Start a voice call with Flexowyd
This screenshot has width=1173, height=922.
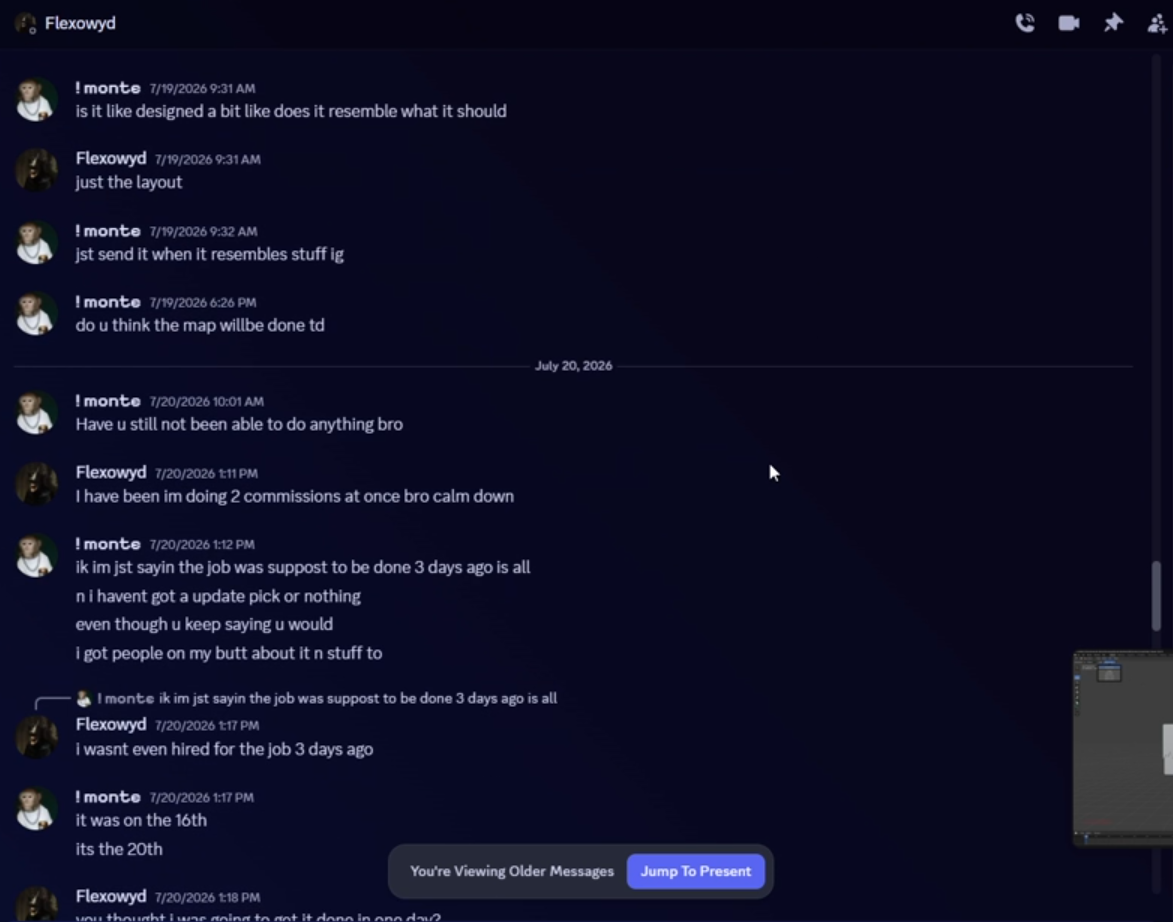point(1025,23)
